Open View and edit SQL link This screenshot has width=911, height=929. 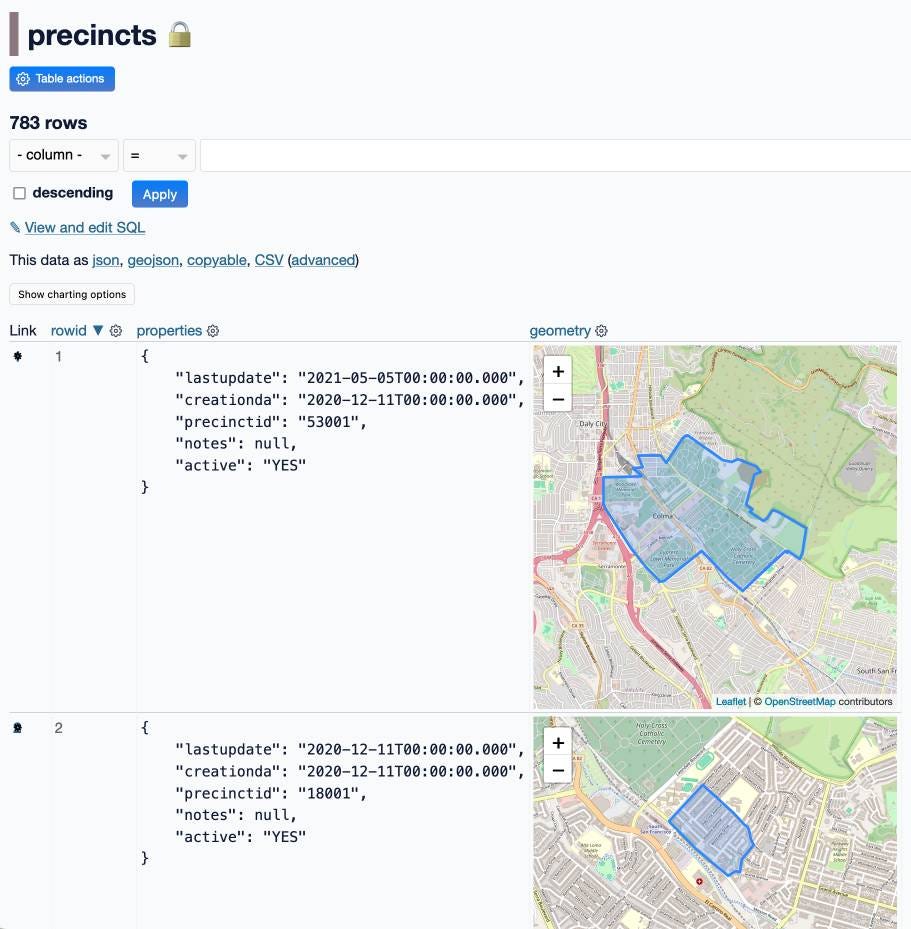(85, 228)
